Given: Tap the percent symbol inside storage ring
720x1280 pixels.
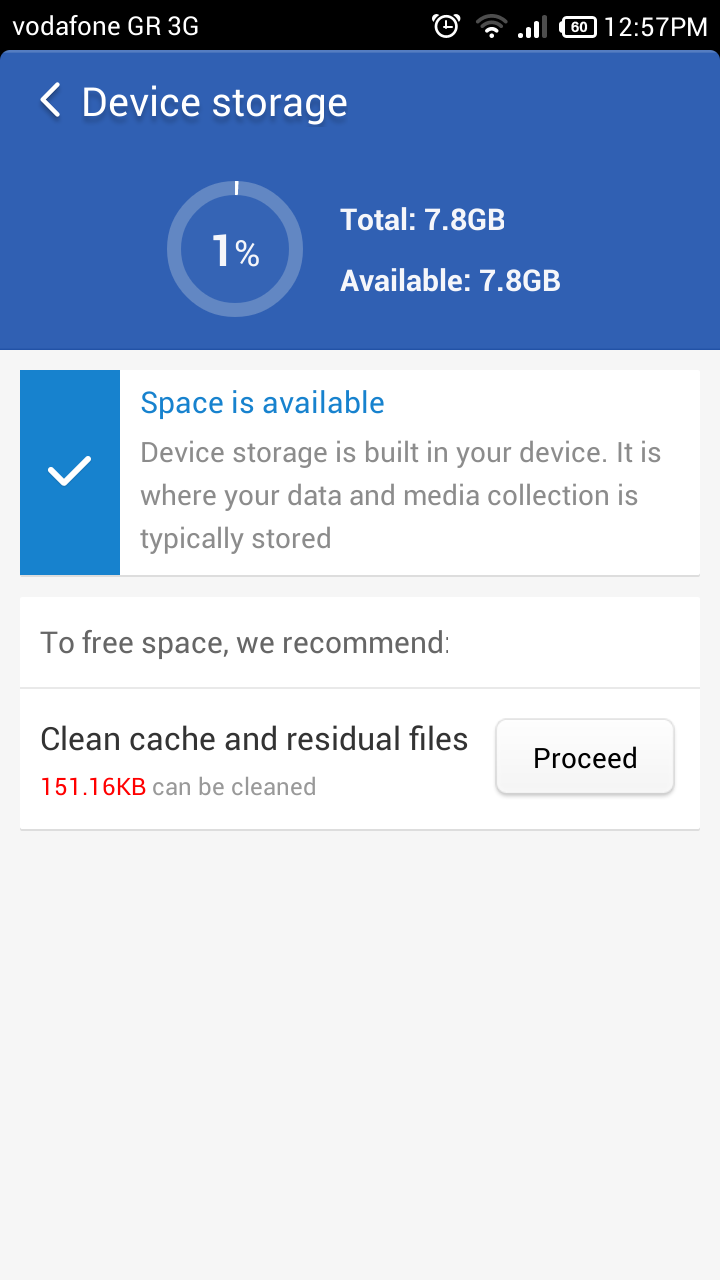Looking at the screenshot, I should (248, 256).
